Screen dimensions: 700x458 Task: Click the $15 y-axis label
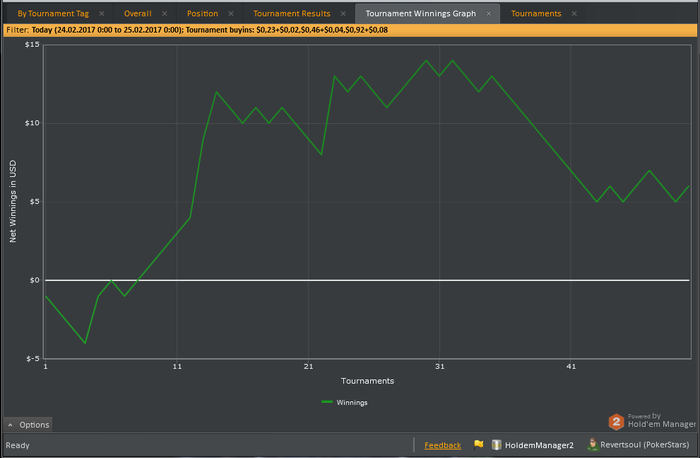pos(32,45)
